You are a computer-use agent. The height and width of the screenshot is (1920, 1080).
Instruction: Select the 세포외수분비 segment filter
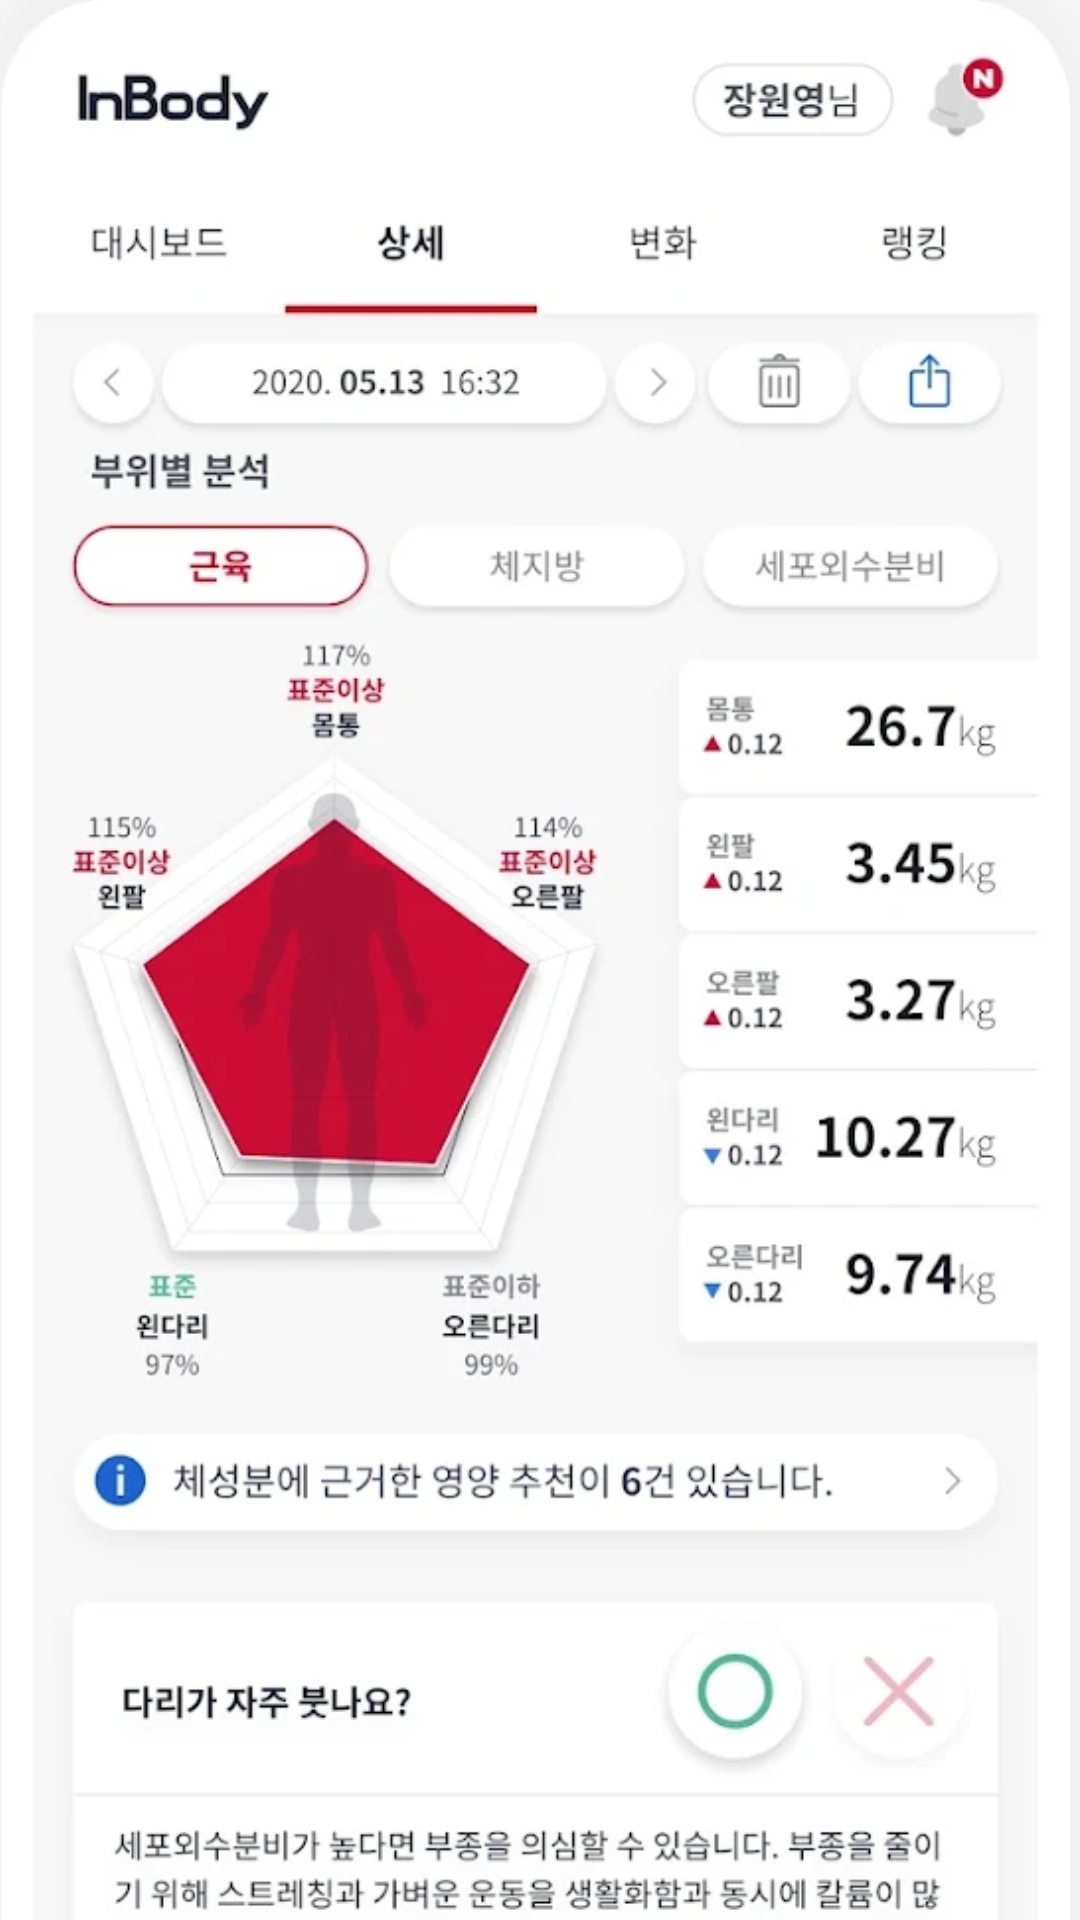coord(850,566)
